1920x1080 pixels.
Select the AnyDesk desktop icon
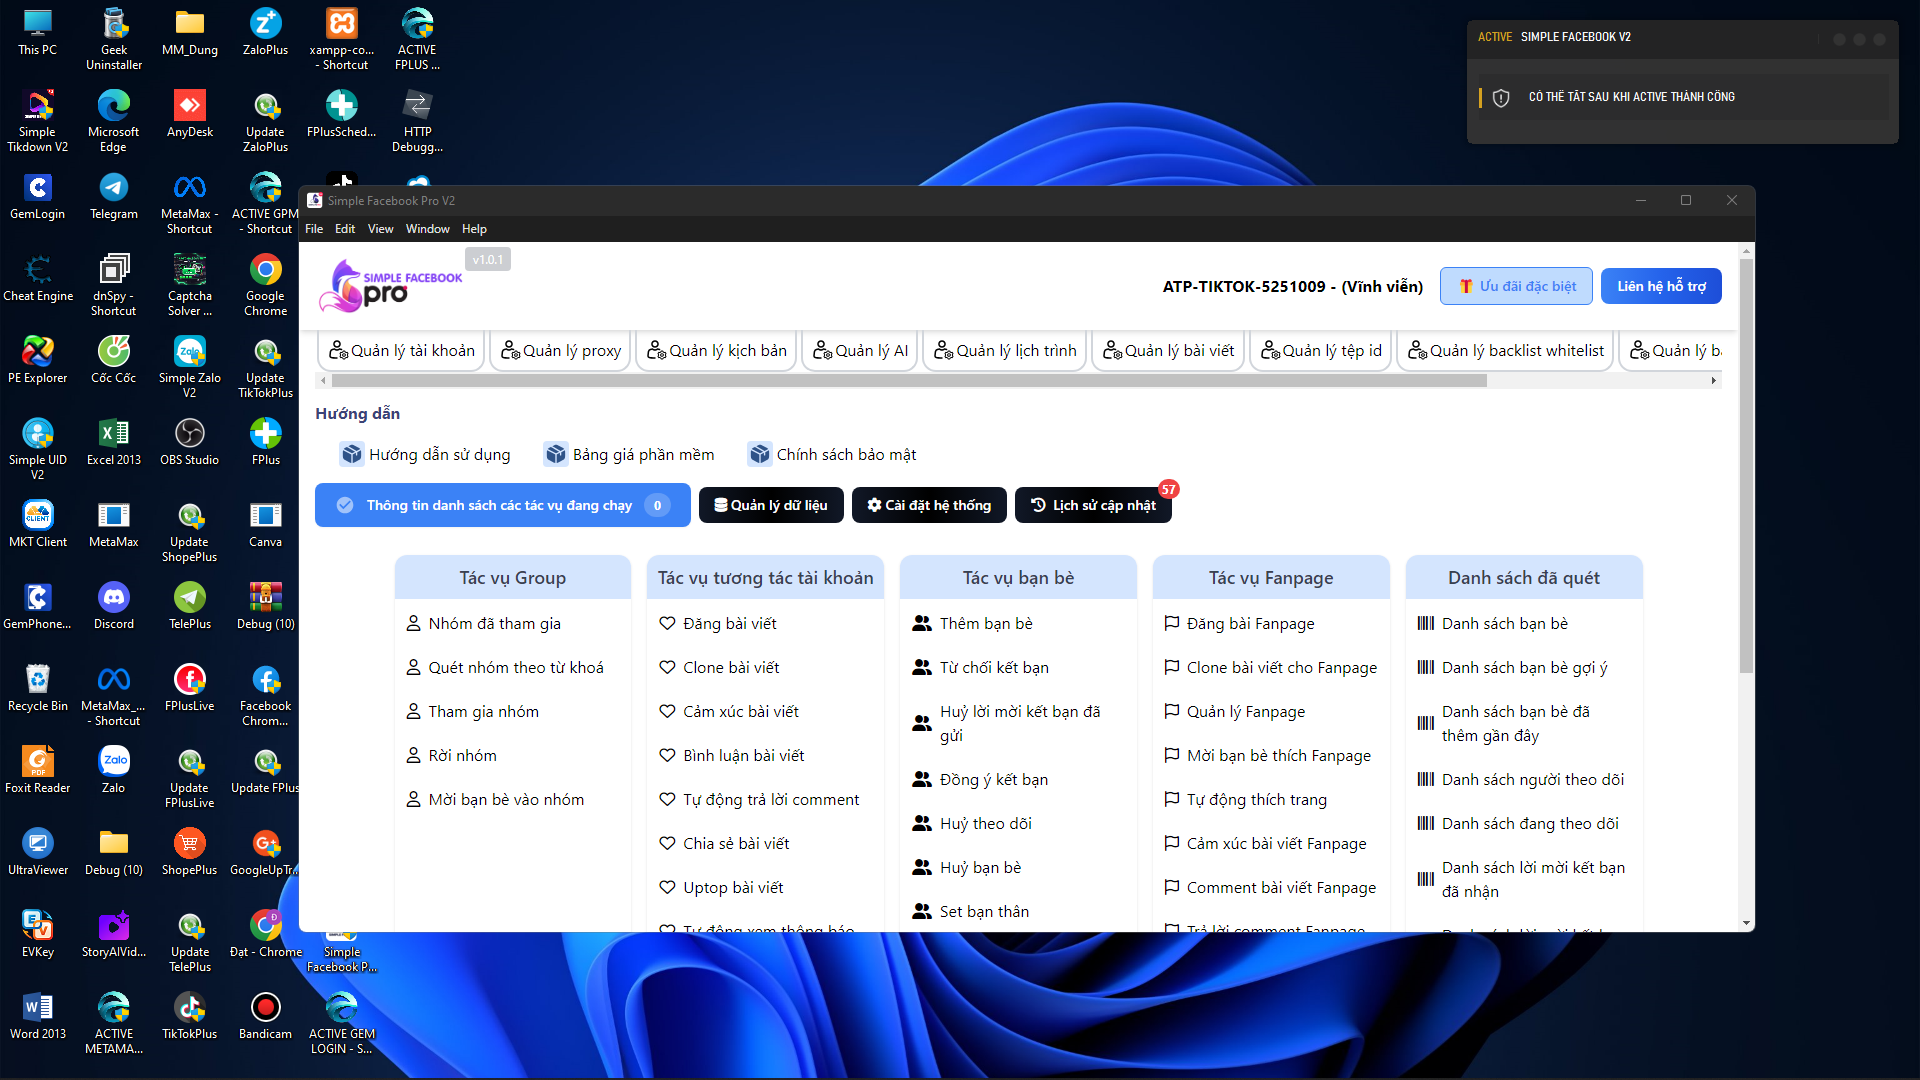point(190,114)
